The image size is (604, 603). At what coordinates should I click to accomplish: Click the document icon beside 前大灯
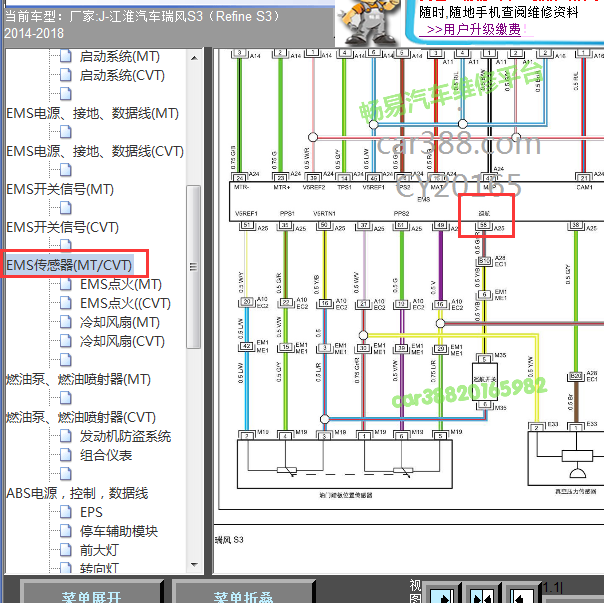click(x=66, y=550)
